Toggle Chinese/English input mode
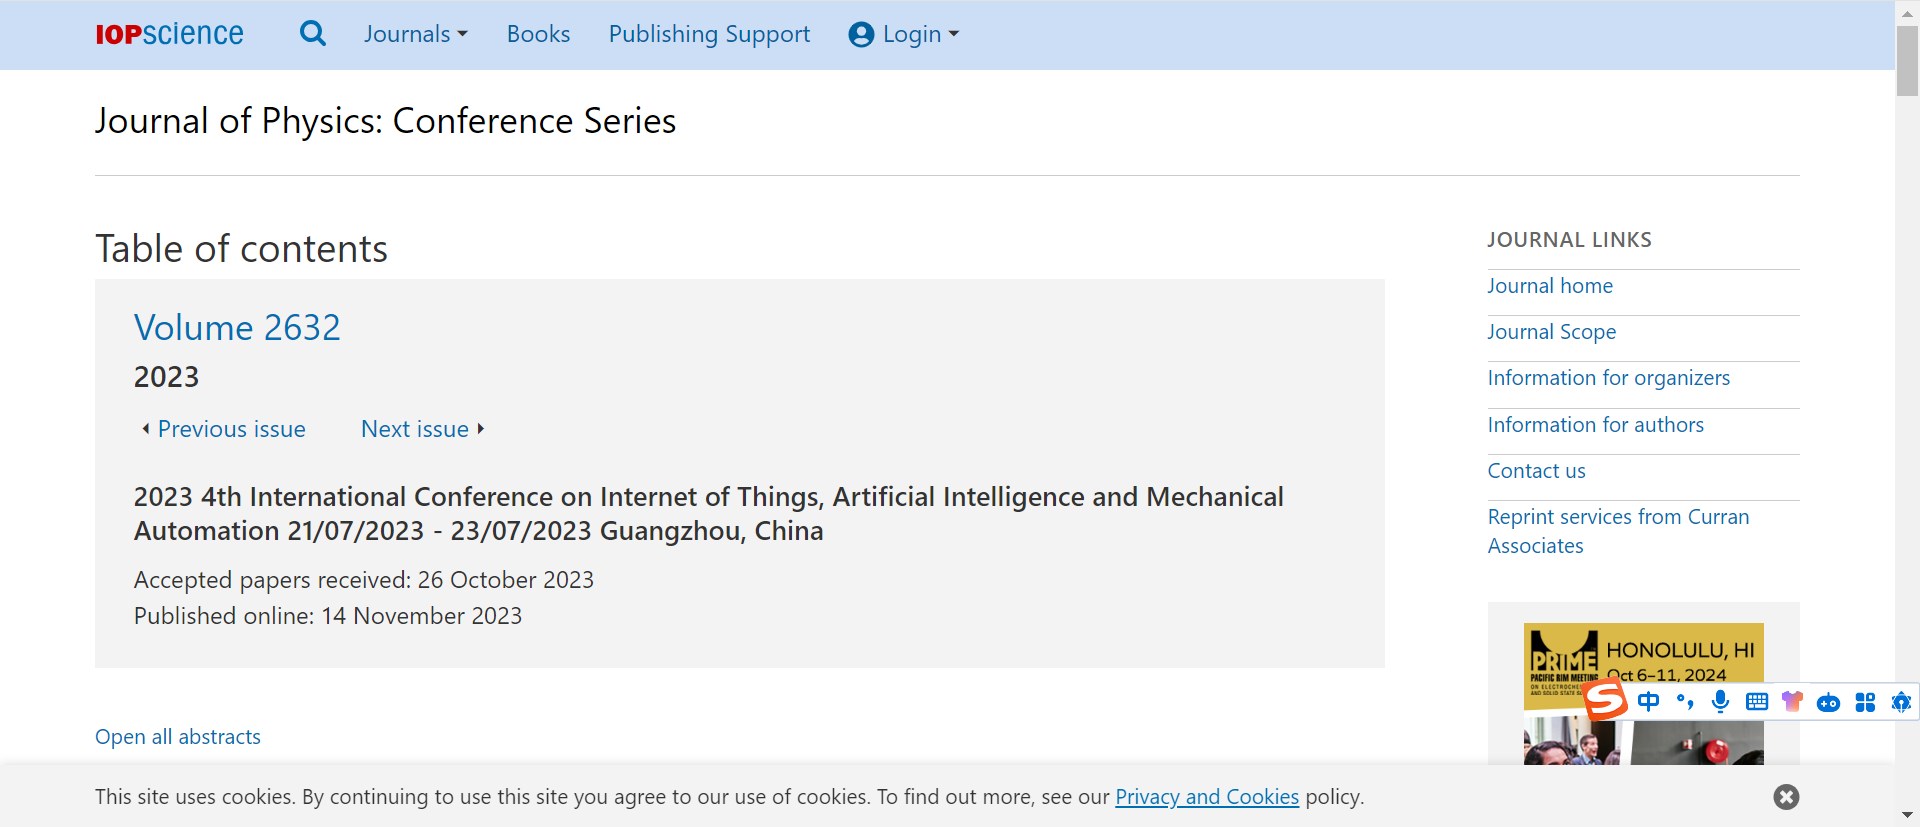The image size is (1920, 827). point(1648,702)
